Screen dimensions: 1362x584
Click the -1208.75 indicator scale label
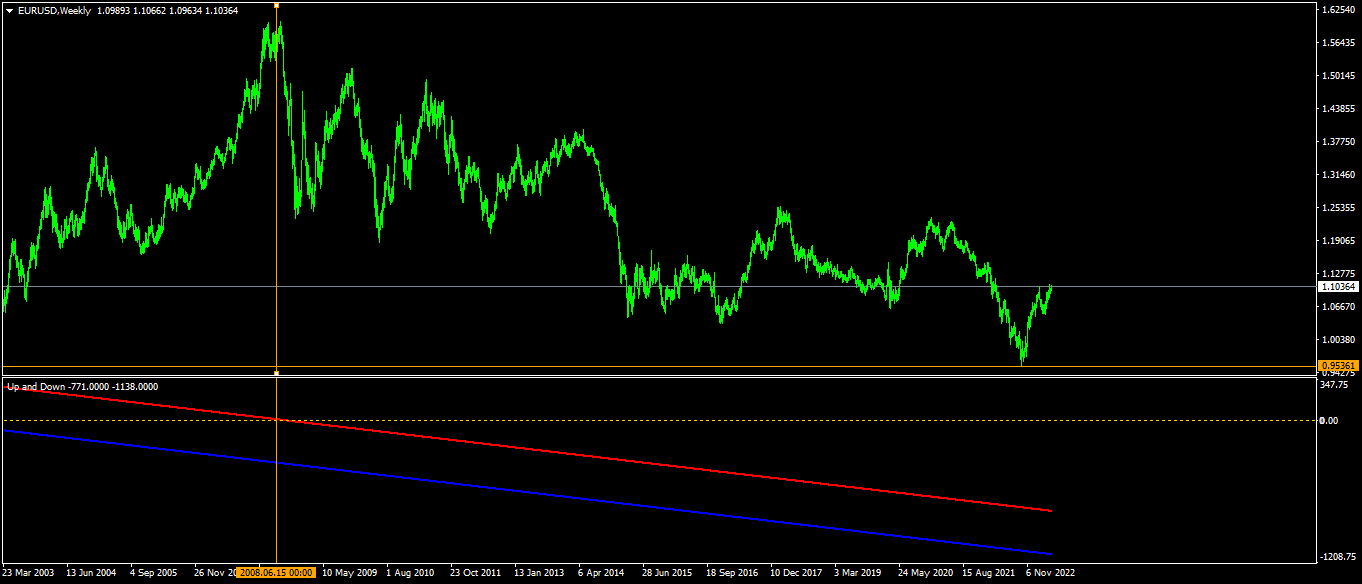coord(1337,556)
